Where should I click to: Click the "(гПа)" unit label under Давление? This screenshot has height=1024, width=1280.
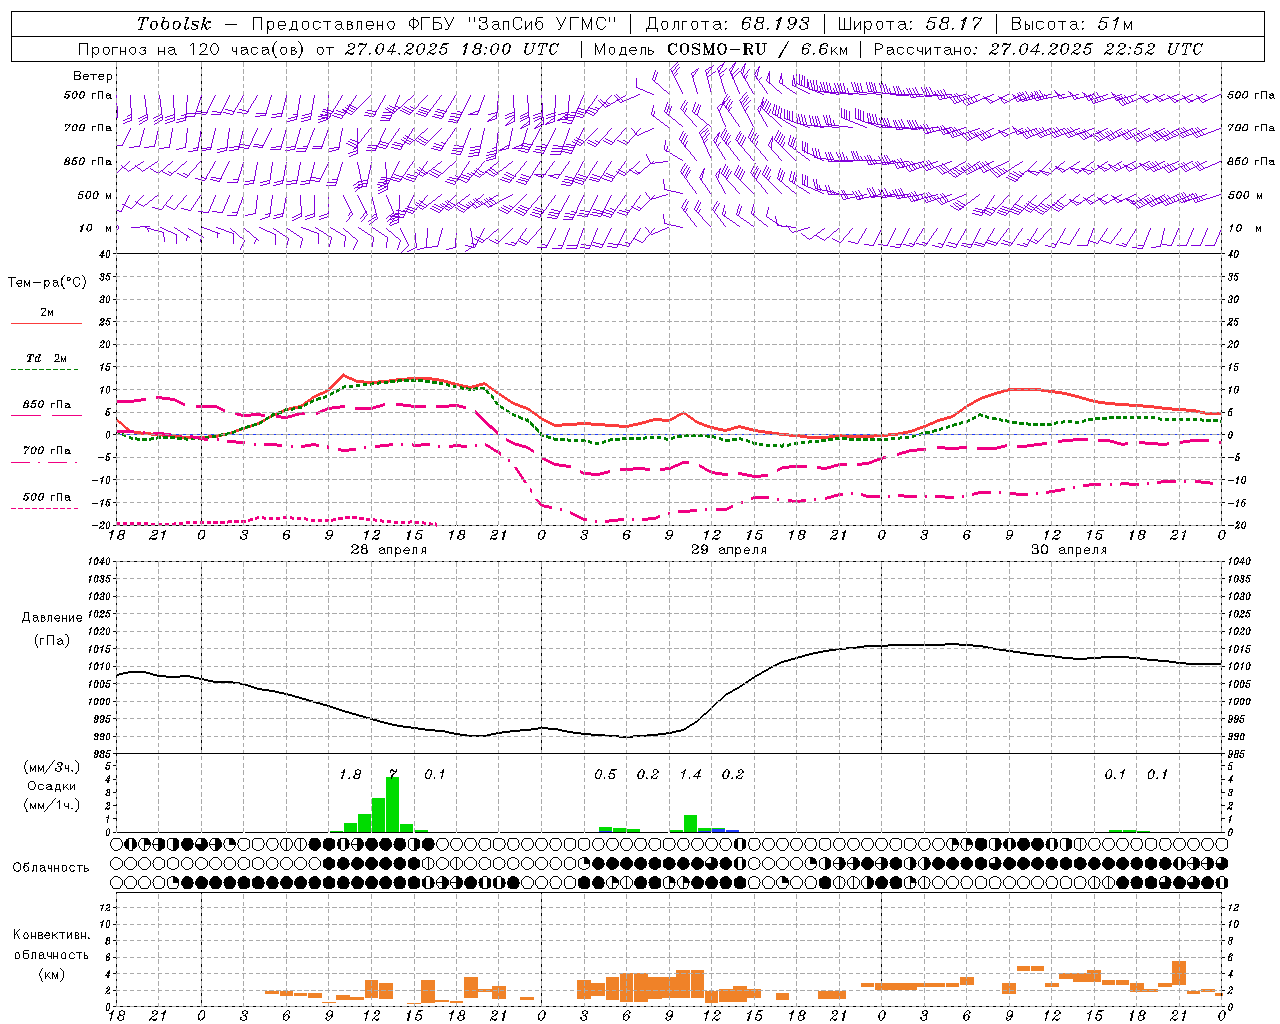[x=52, y=641]
